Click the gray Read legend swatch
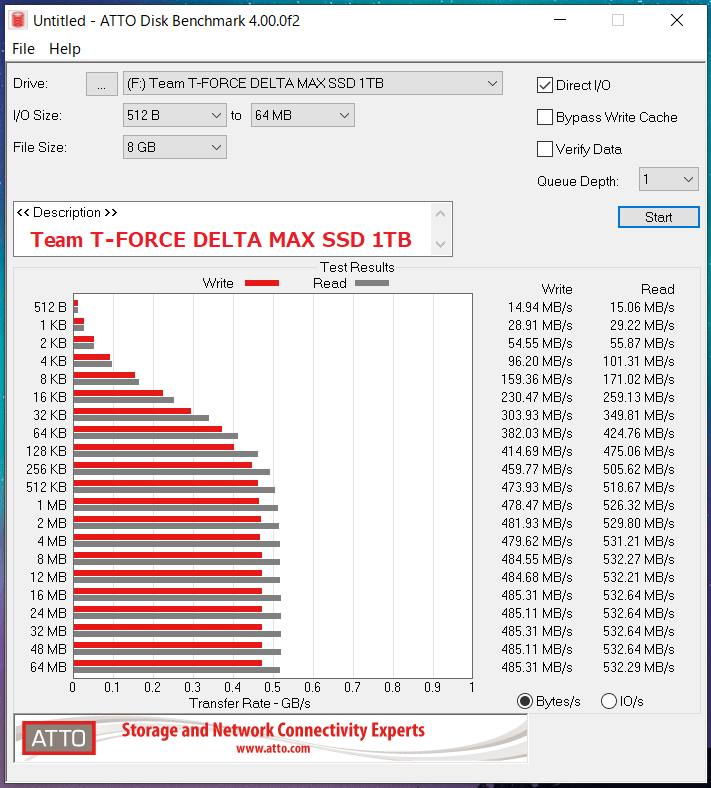Viewport: 711px width, 788px height. (372, 283)
